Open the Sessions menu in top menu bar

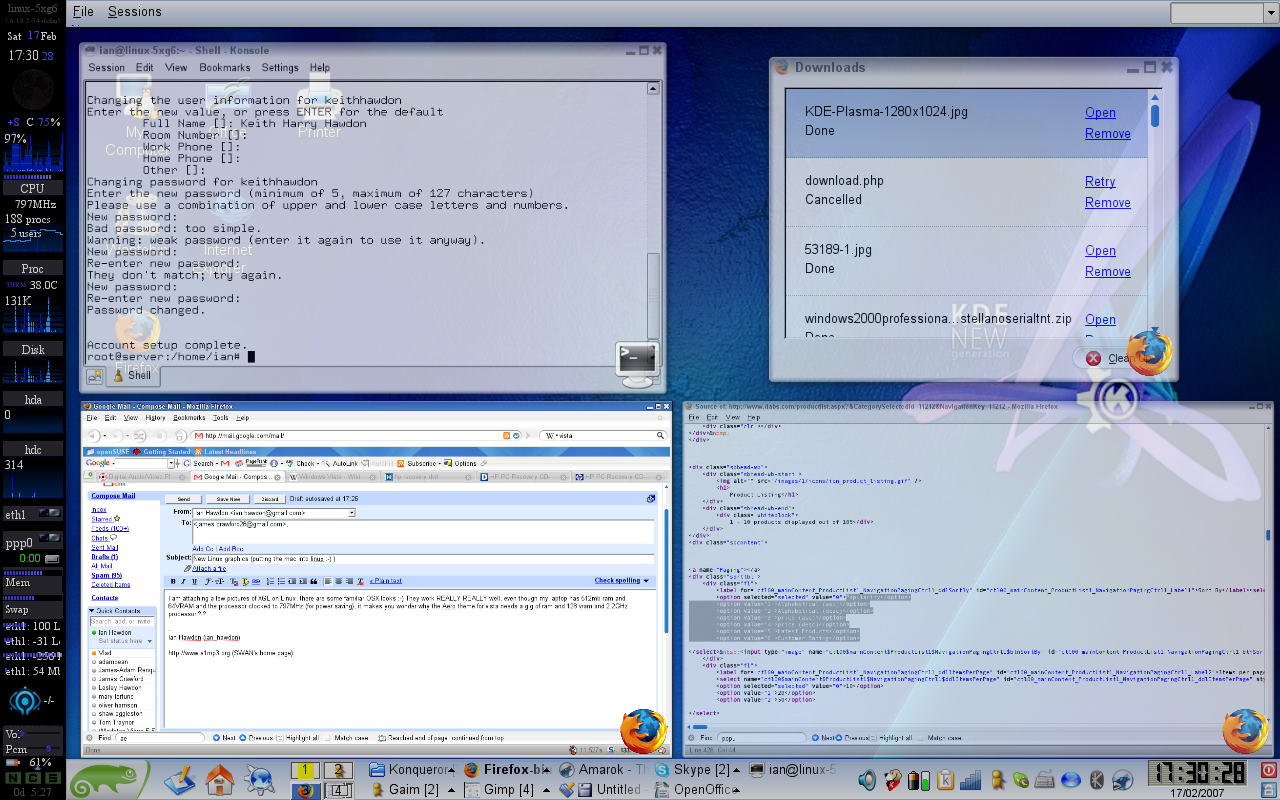134,12
